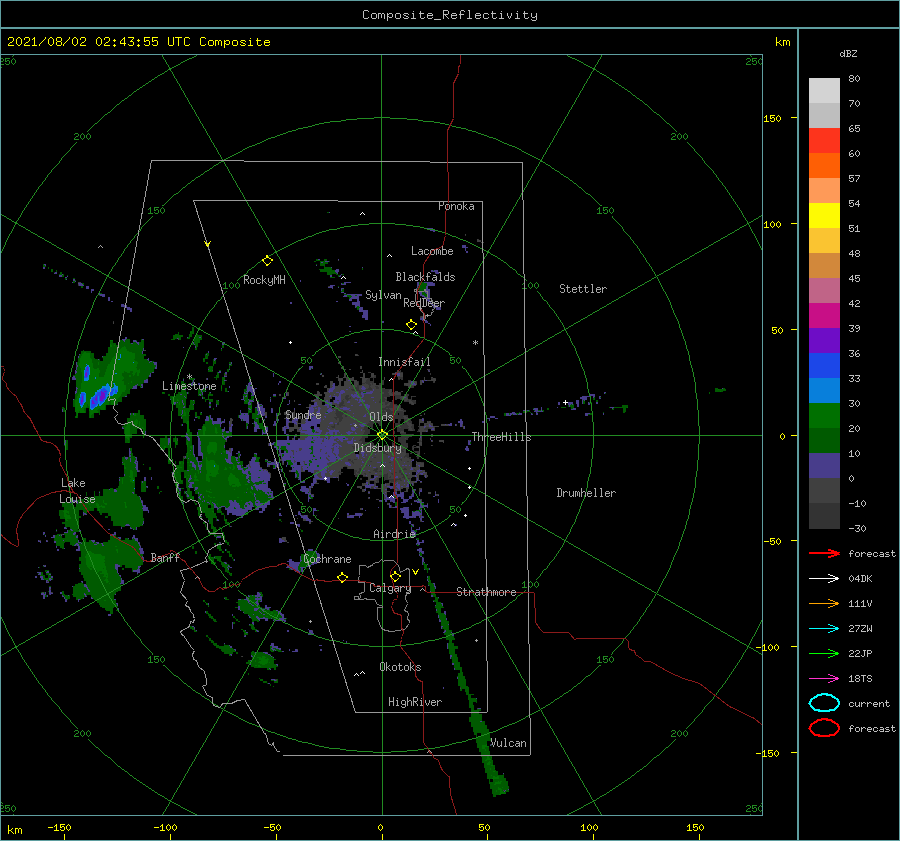Select the orange 57–60 dBZ color swatch

click(824, 166)
